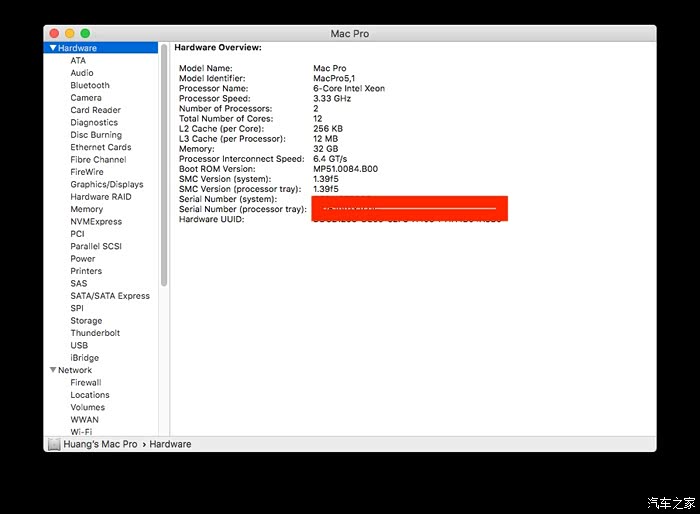The image size is (700, 514).
Task: Click Hardware breadcrumb in path bar
Action: click(x=170, y=444)
